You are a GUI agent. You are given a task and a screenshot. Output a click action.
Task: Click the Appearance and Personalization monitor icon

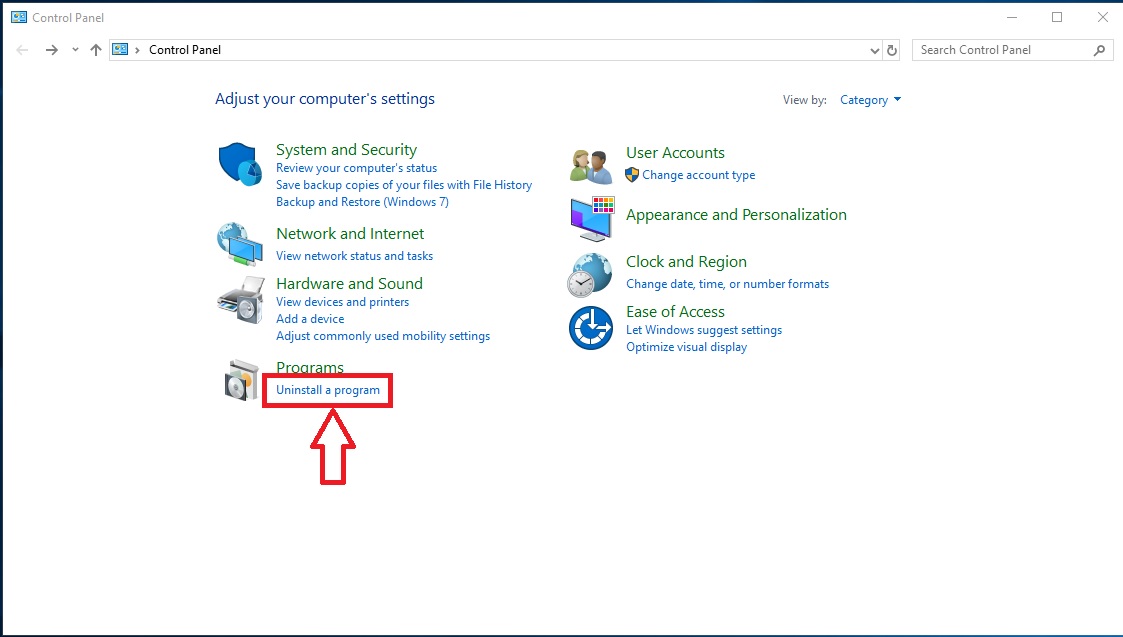click(592, 219)
